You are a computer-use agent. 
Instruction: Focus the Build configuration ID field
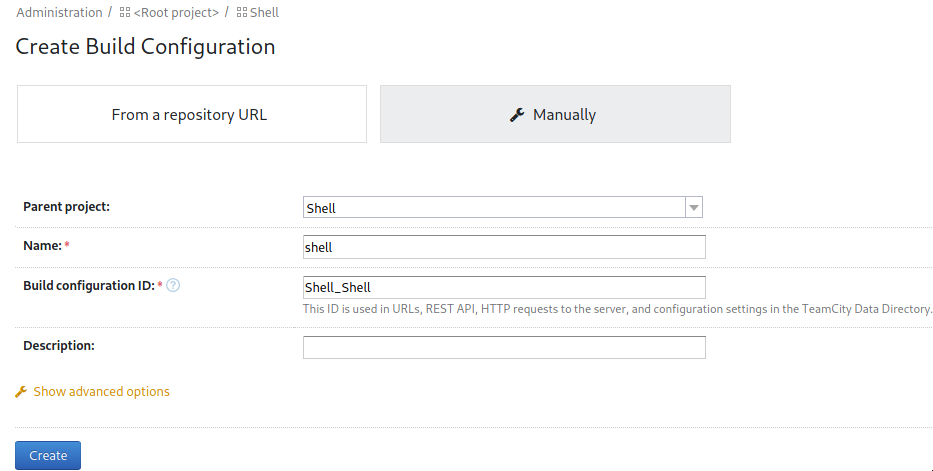[504, 287]
